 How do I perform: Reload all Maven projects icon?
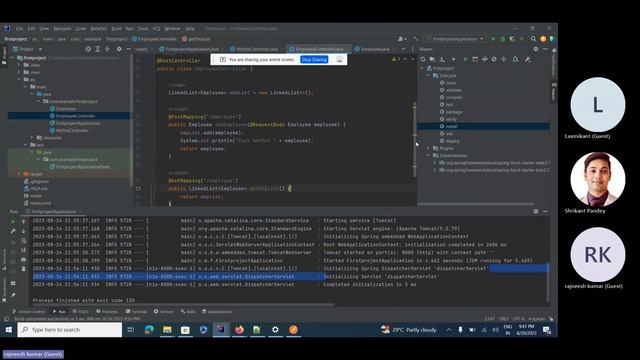click(x=423, y=60)
